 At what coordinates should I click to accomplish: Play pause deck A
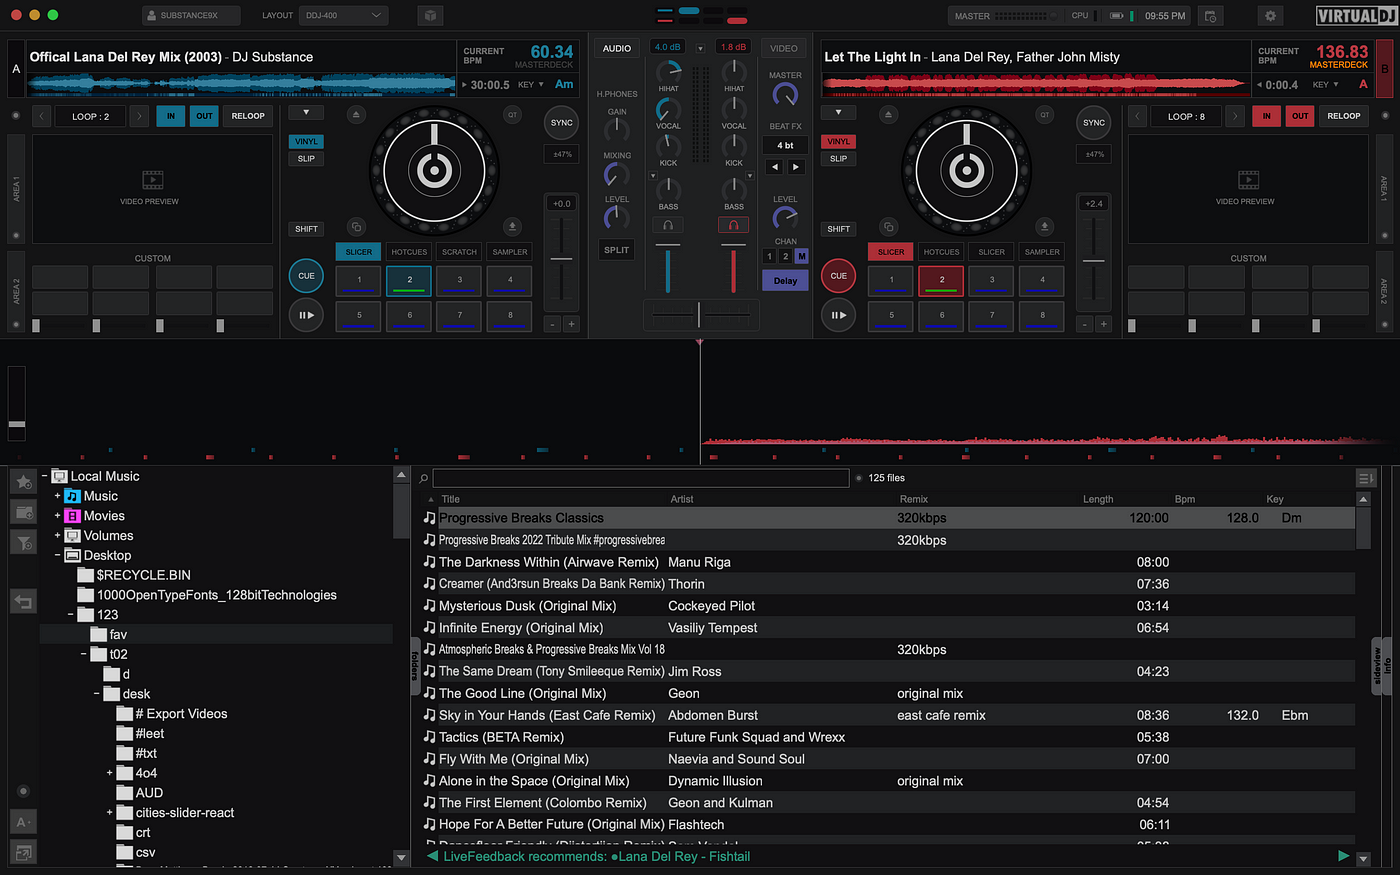pyautogui.click(x=306, y=315)
